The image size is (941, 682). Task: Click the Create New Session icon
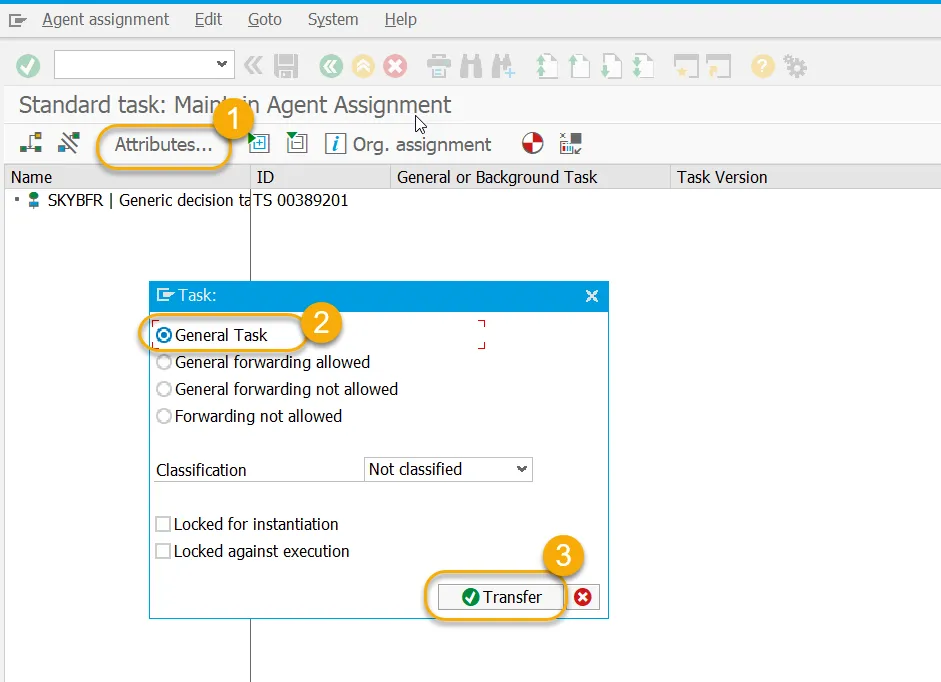pos(687,66)
